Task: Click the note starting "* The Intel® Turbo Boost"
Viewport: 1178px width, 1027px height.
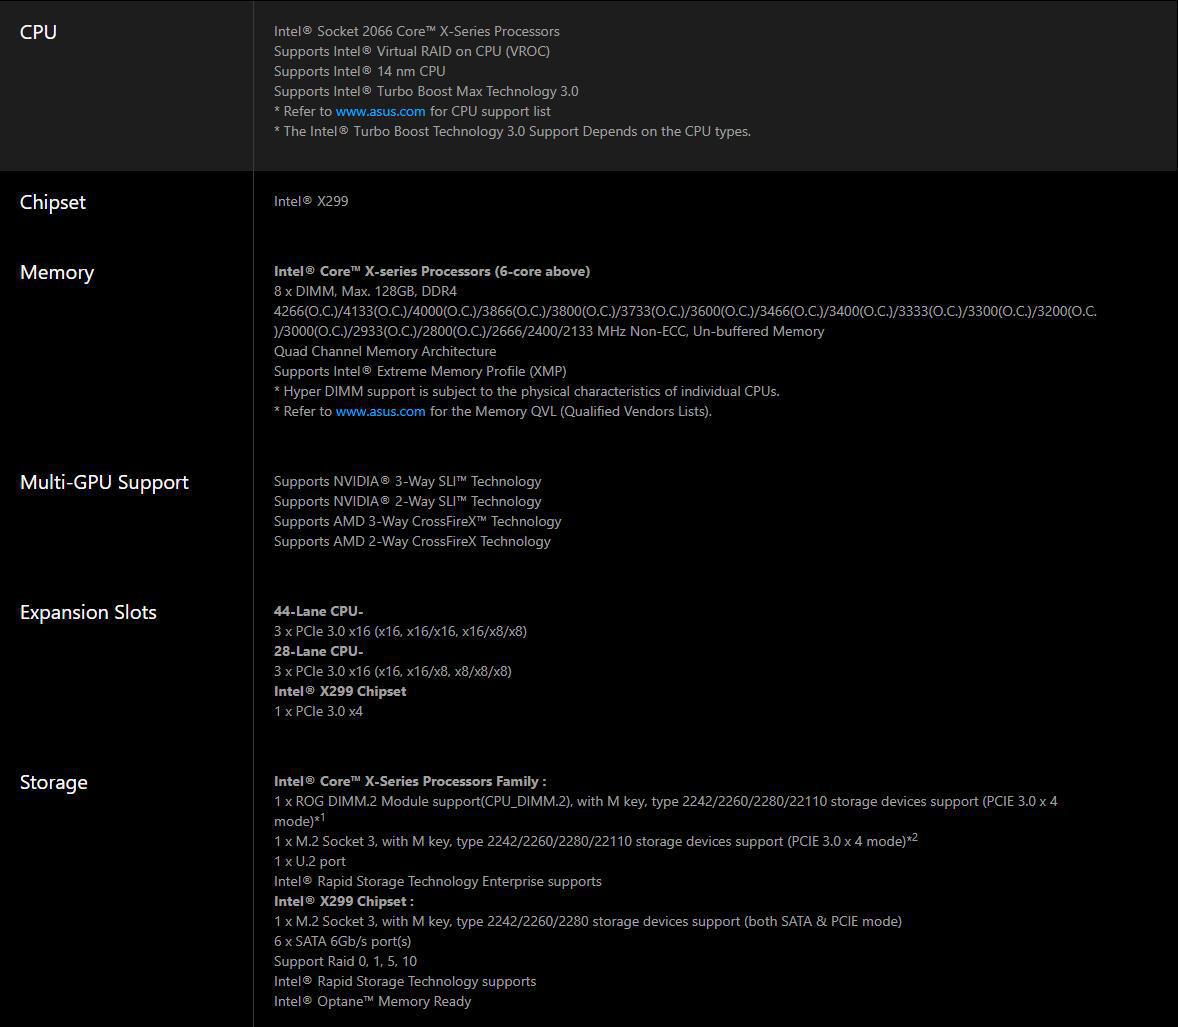Action: [x=512, y=131]
